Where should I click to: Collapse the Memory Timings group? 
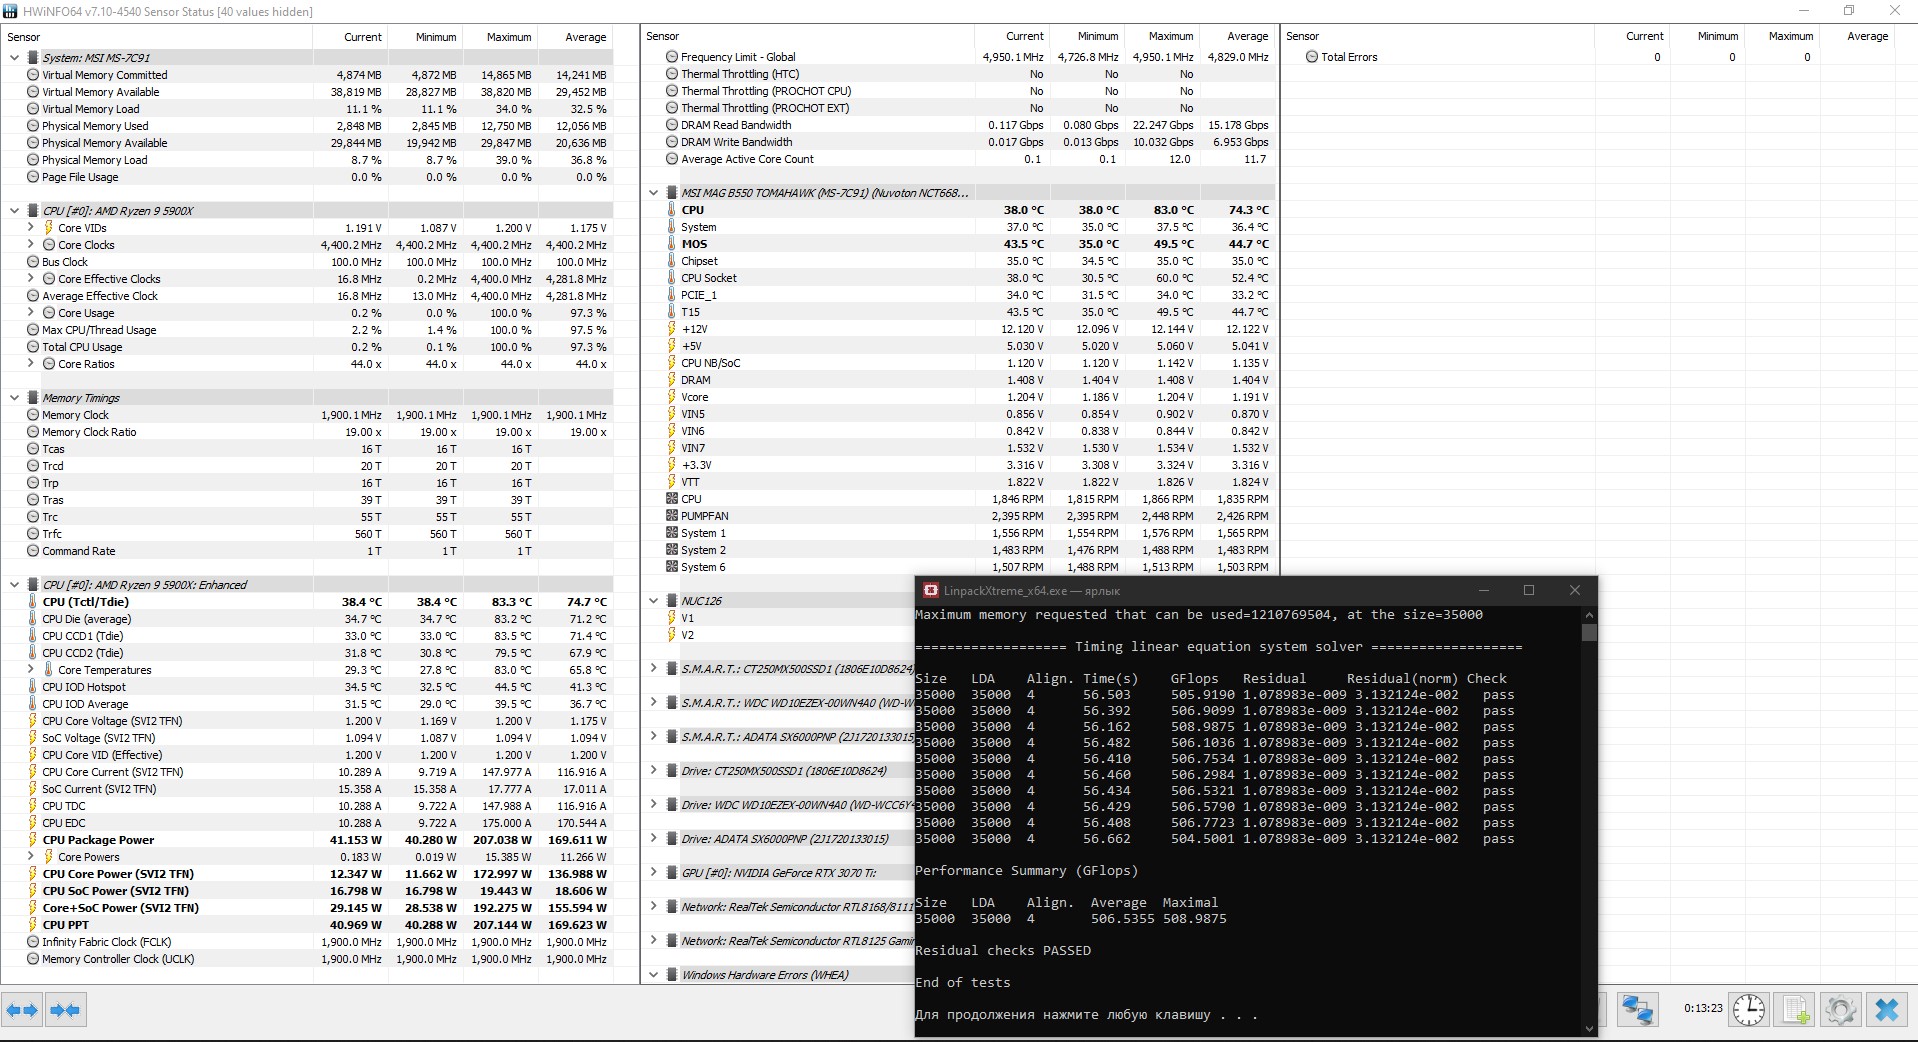click(x=14, y=398)
